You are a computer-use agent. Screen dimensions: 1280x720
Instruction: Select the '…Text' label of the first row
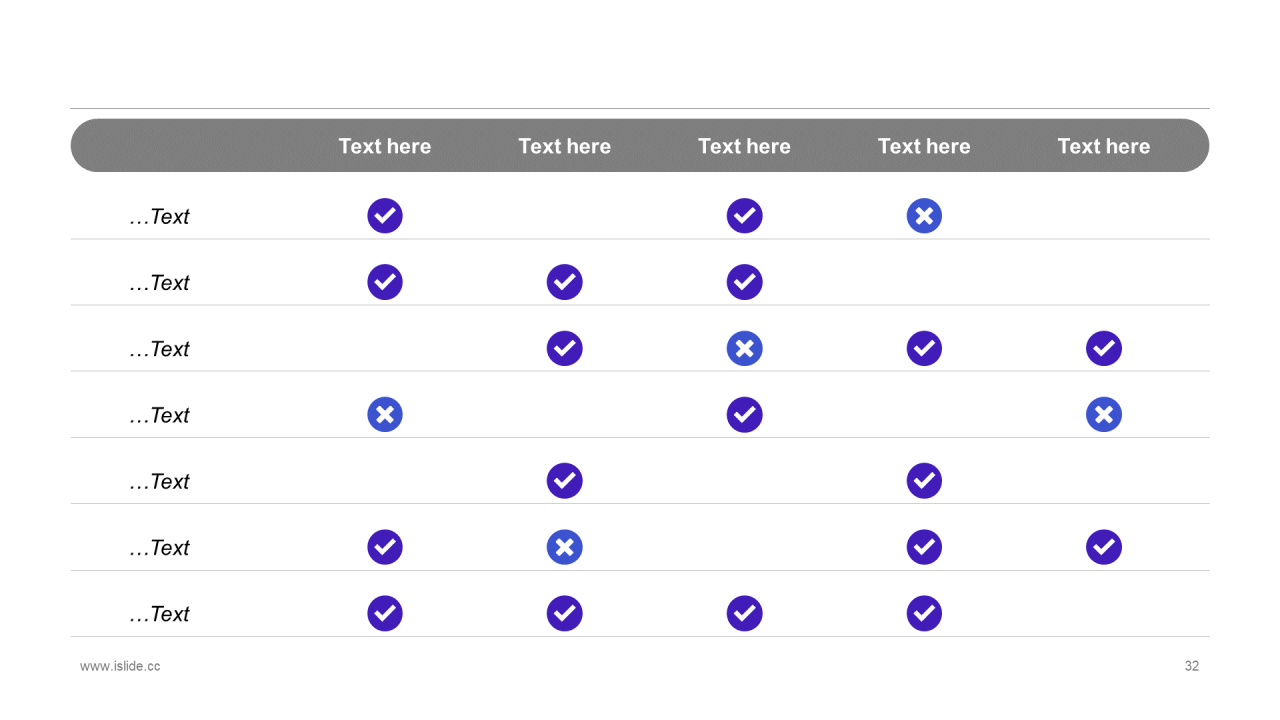(159, 217)
